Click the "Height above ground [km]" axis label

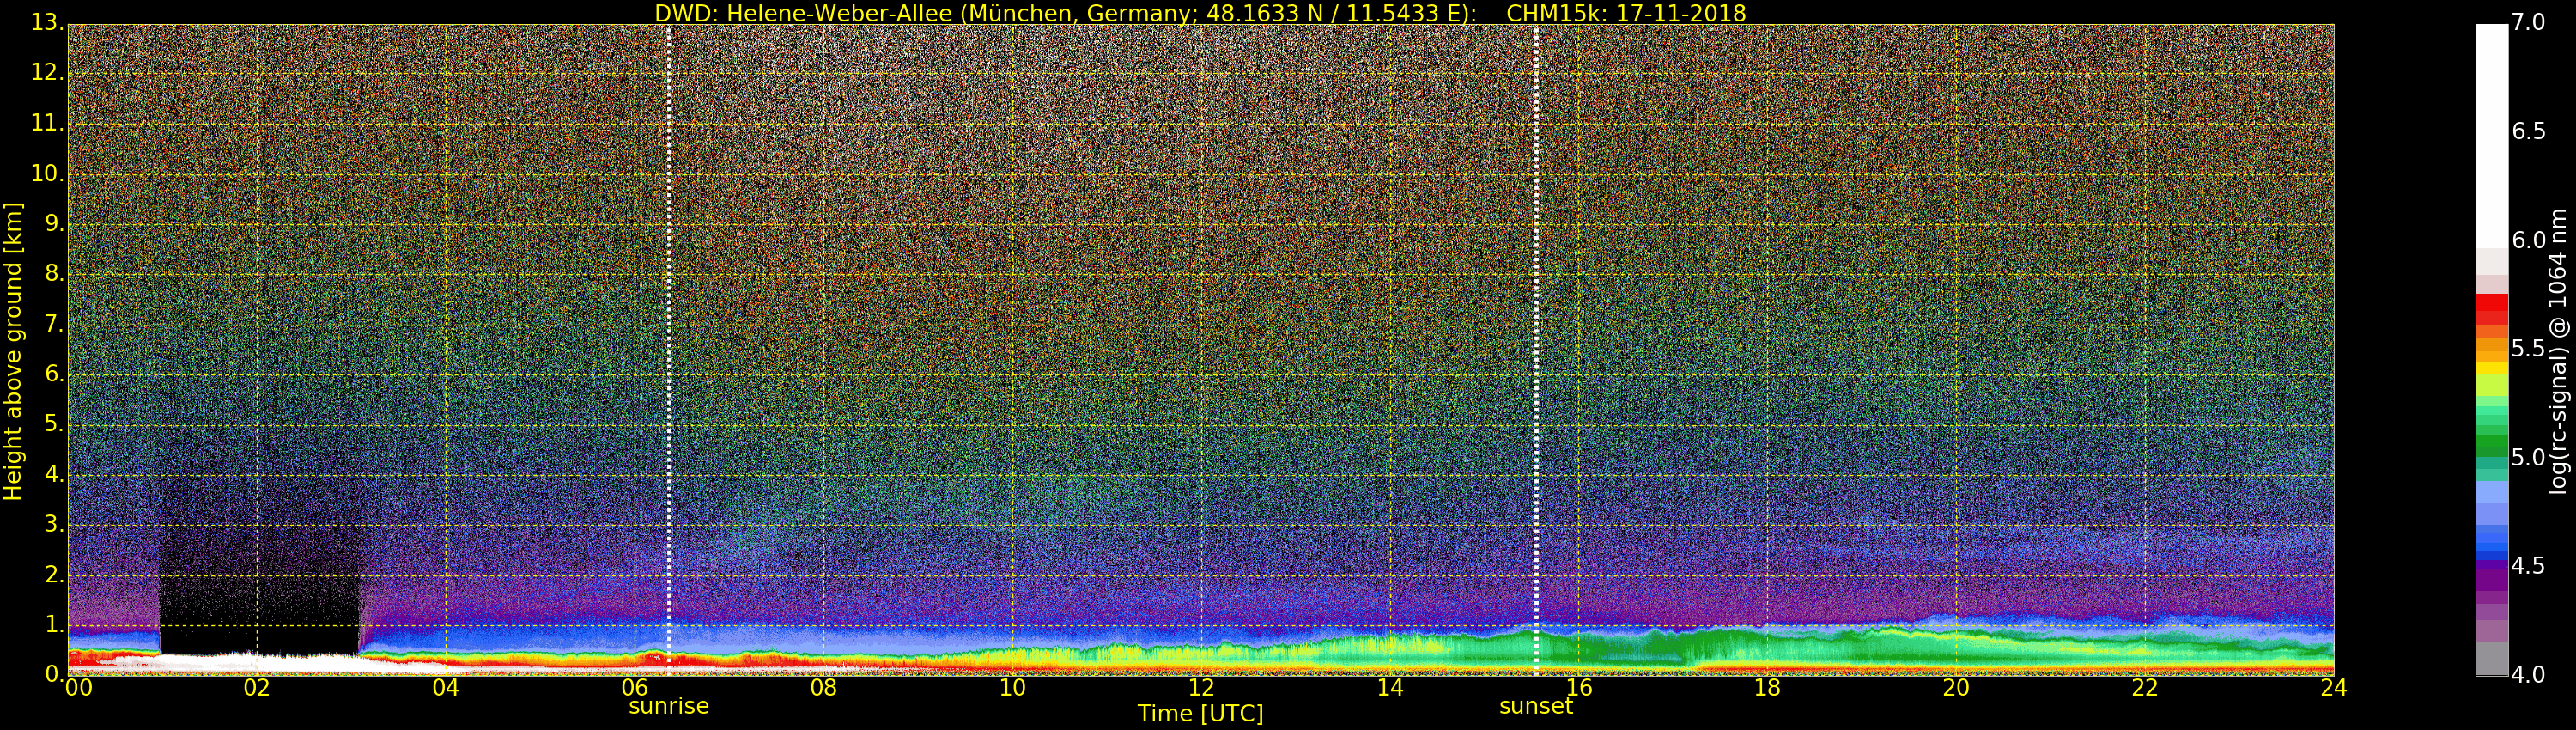tap(13, 351)
